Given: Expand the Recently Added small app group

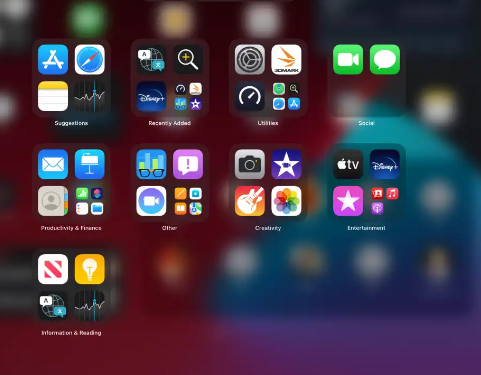Looking at the screenshot, I should [x=188, y=96].
